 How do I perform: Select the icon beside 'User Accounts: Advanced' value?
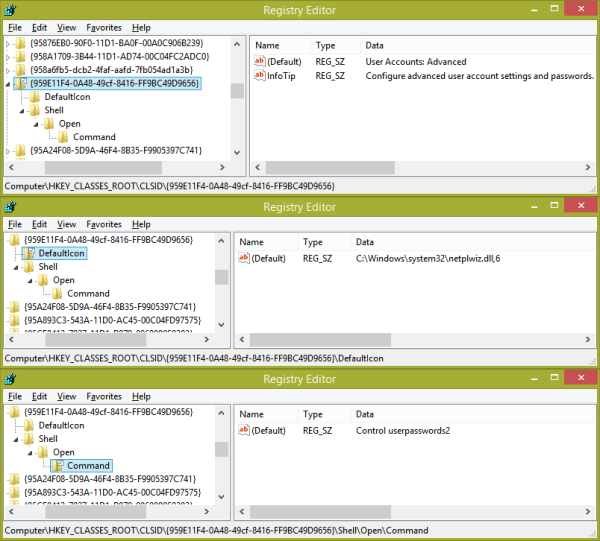259,62
